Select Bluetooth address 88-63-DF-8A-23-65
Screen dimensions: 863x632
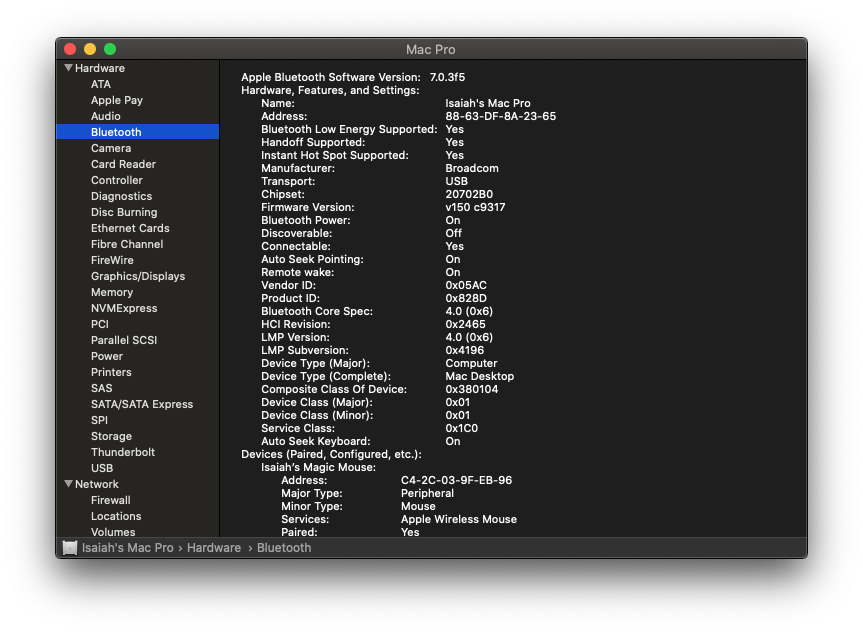point(501,116)
